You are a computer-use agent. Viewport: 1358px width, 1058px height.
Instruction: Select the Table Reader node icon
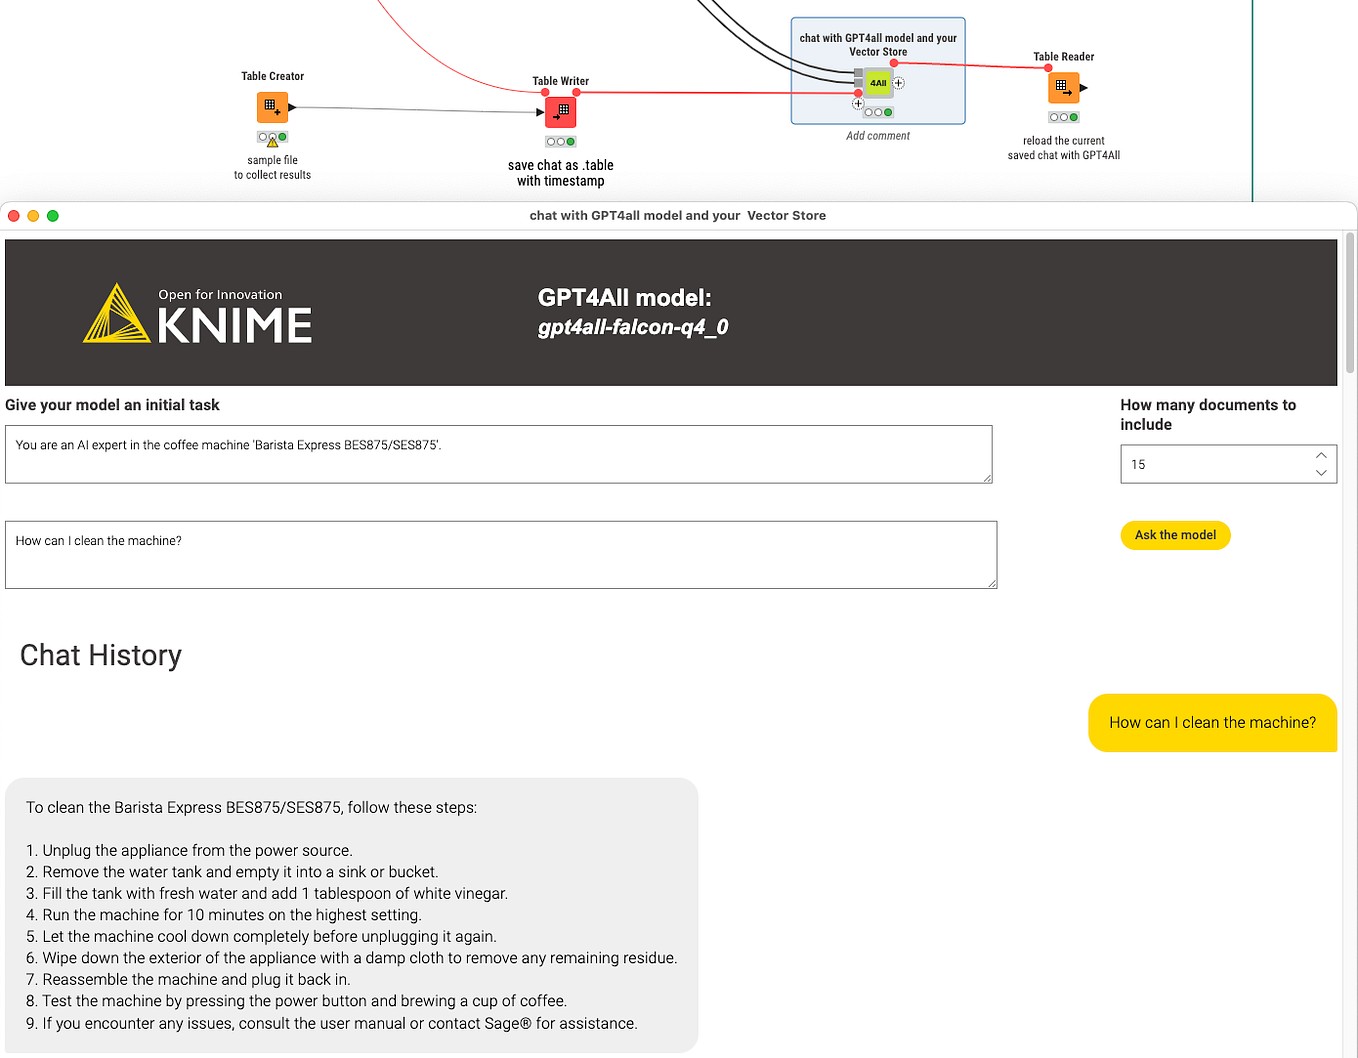pos(1063,87)
